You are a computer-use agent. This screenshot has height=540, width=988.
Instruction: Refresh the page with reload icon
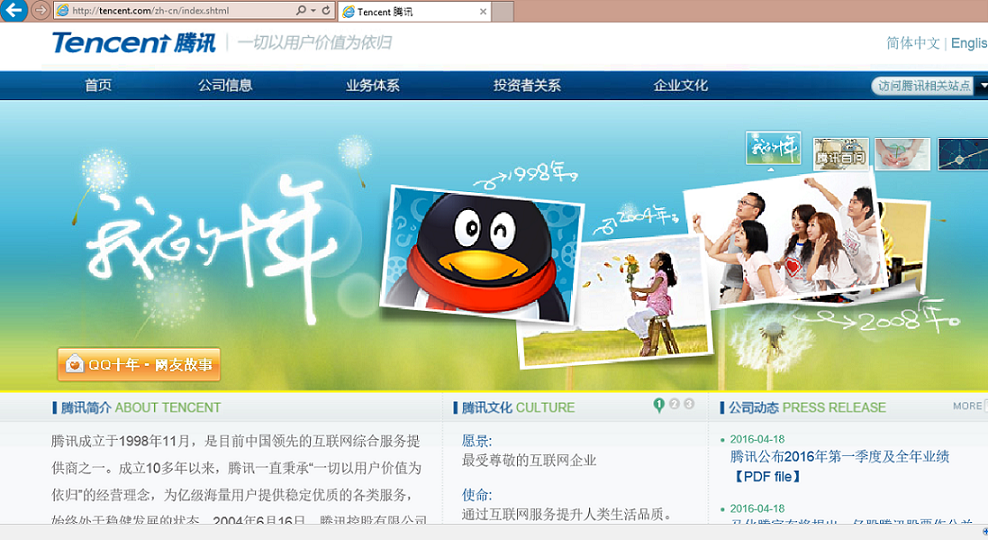[326, 10]
